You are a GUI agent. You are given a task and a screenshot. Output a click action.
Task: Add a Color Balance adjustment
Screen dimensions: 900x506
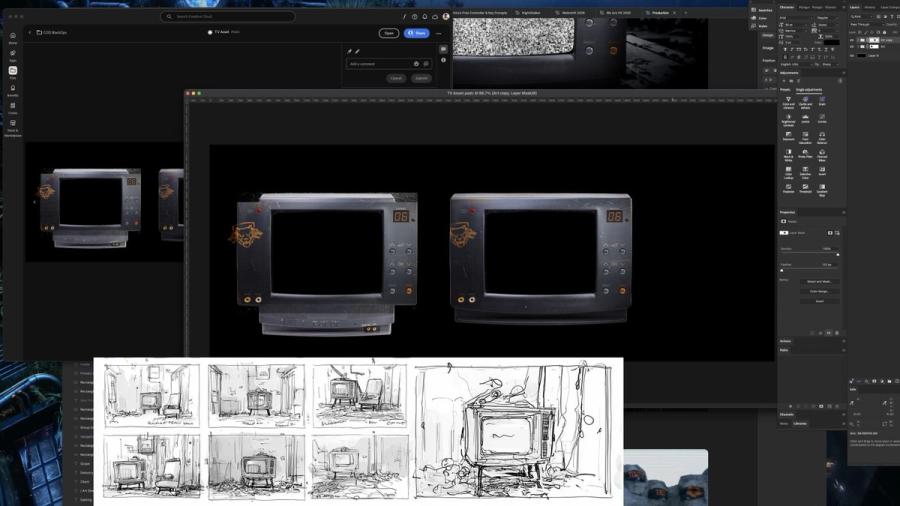pyautogui.click(x=822, y=137)
